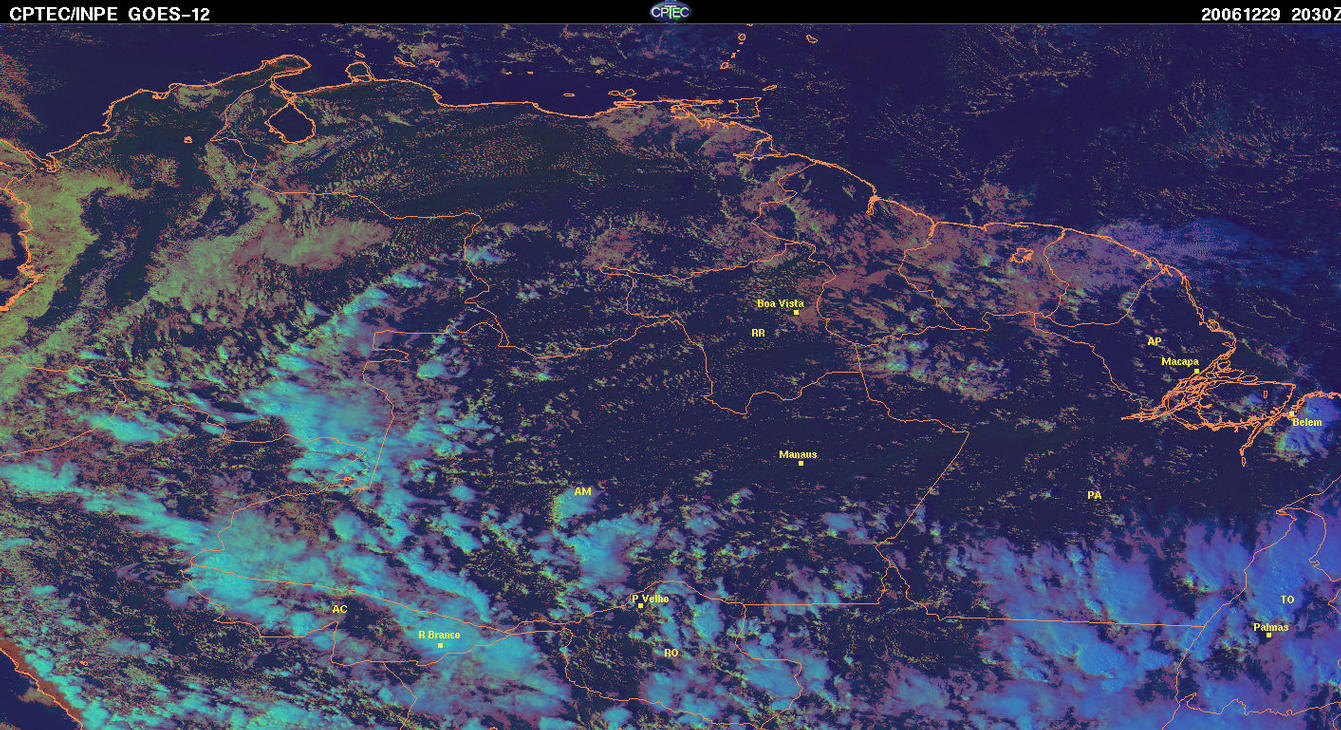1341x730 pixels.
Task: Click the CPTEC logo at top center
Action: [670, 11]
